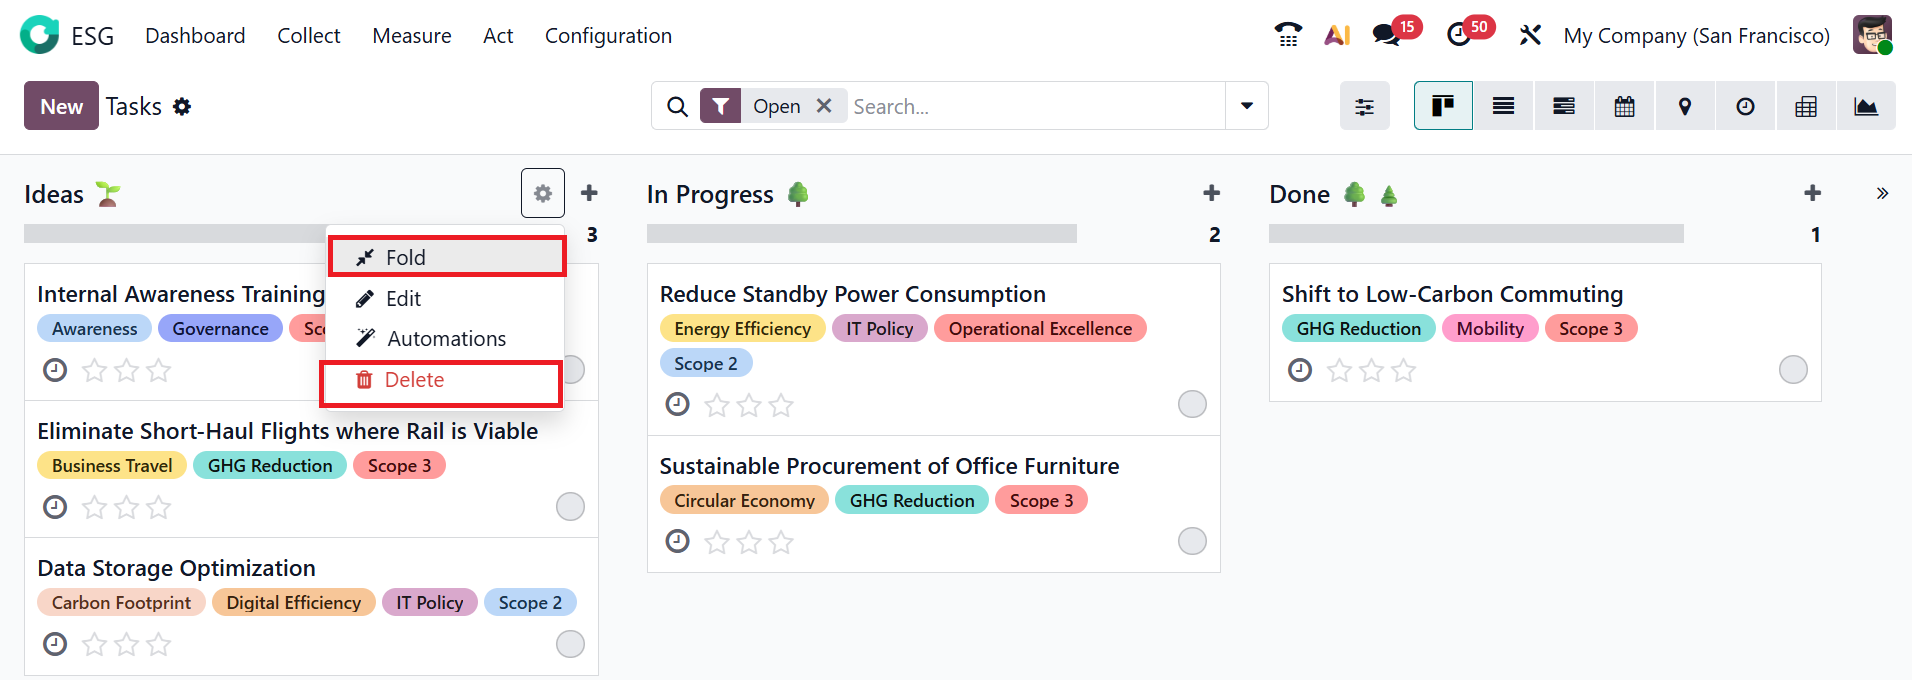The height and width of the screenshot is (680, 1912).
Task: Open the graph view
Action: point(1865,106)
